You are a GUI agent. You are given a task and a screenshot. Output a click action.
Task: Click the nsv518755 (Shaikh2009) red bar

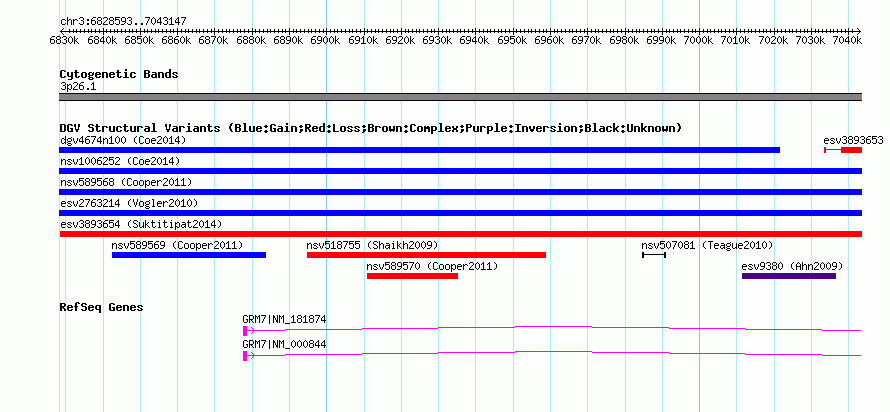[426, 255]
